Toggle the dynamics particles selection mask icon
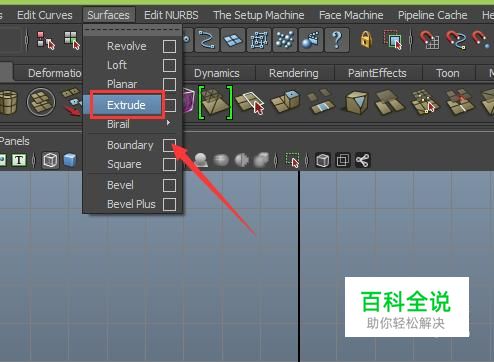The width and height of the screenshot is (494, 362). pos(285,40)
